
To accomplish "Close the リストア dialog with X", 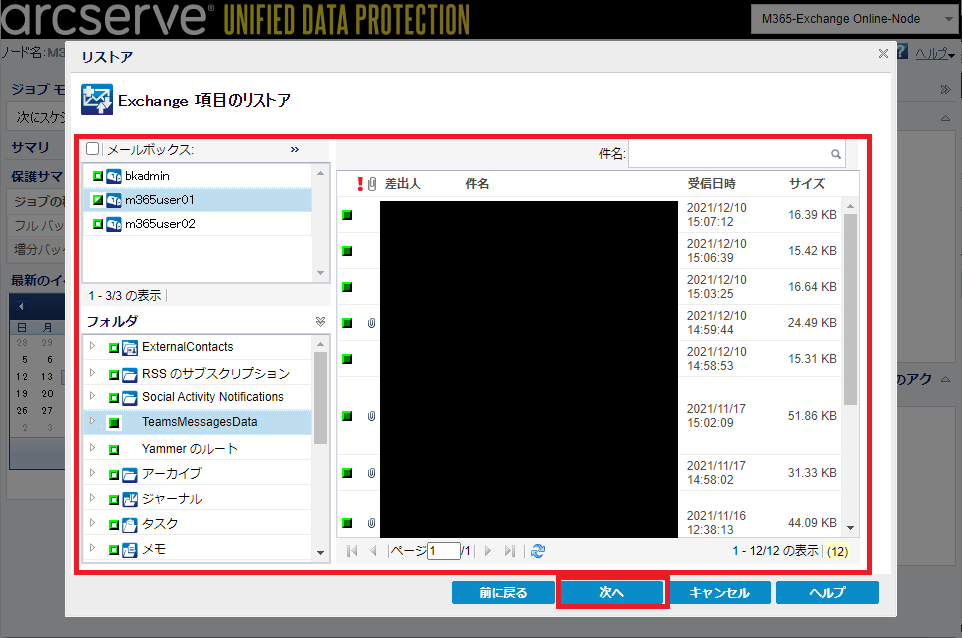I will point(883,54).
